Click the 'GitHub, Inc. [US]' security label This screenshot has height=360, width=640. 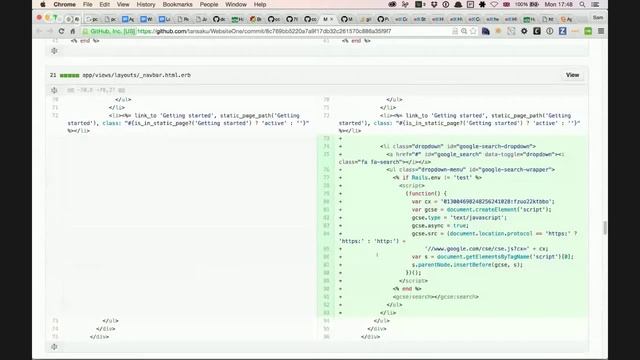tap(112, 31)
